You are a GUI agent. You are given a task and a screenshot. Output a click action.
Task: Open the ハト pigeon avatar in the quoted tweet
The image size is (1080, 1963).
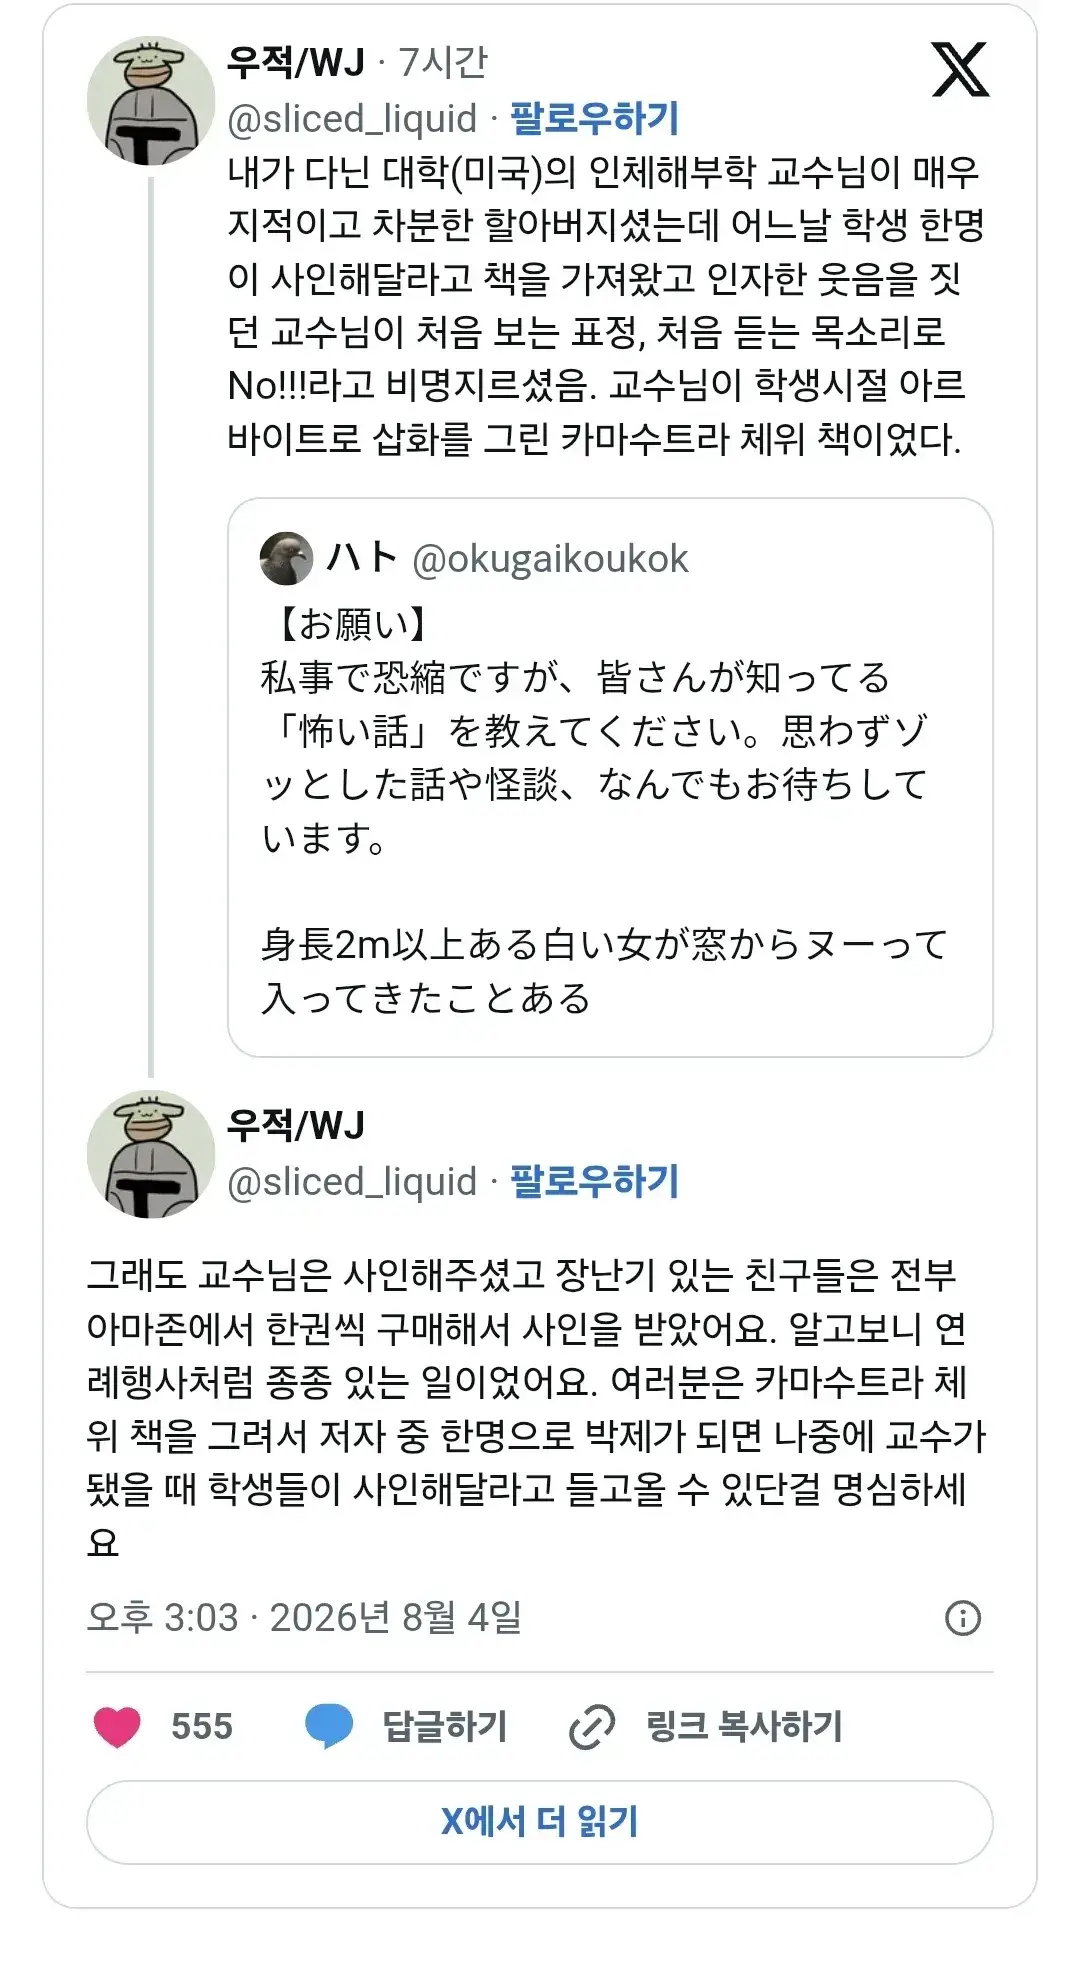(x=286, y=558)
